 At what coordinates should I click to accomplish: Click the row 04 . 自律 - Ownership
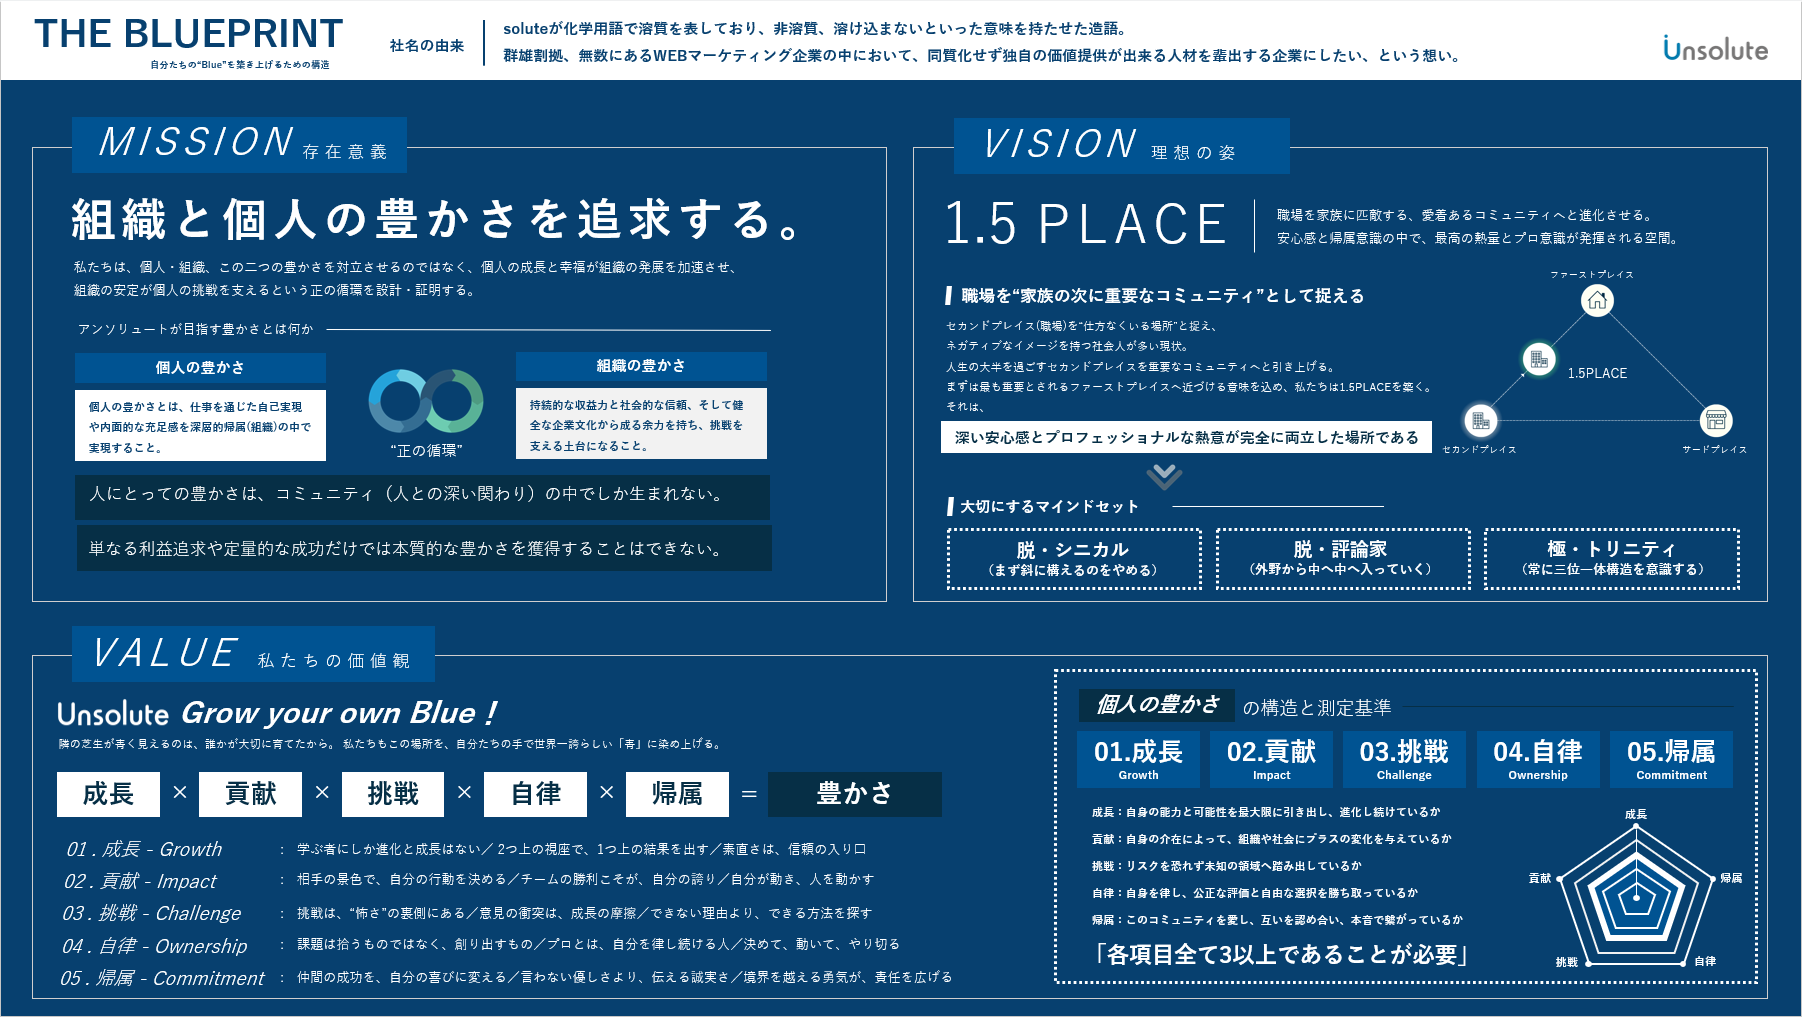[481, 945]
